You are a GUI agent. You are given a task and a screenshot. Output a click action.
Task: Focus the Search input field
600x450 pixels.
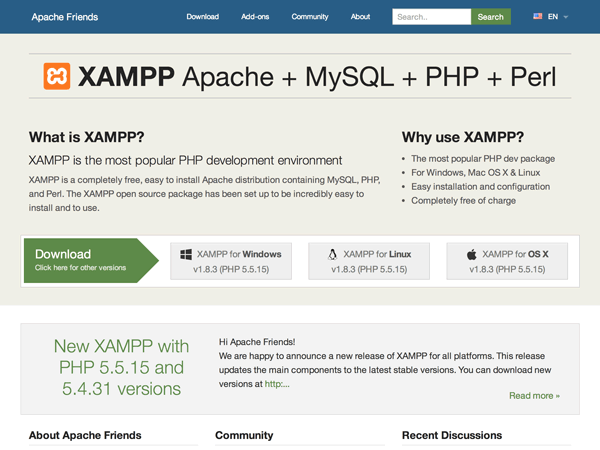431,17
